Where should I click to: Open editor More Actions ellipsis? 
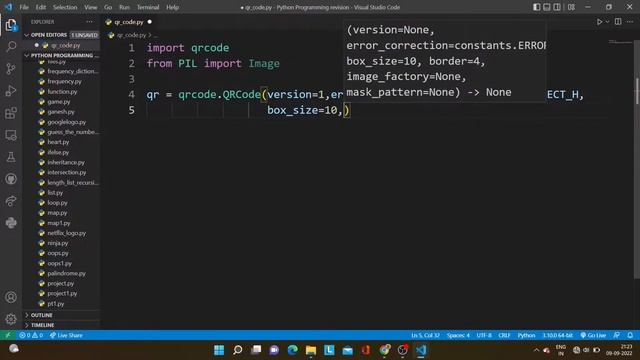(630, 22)
